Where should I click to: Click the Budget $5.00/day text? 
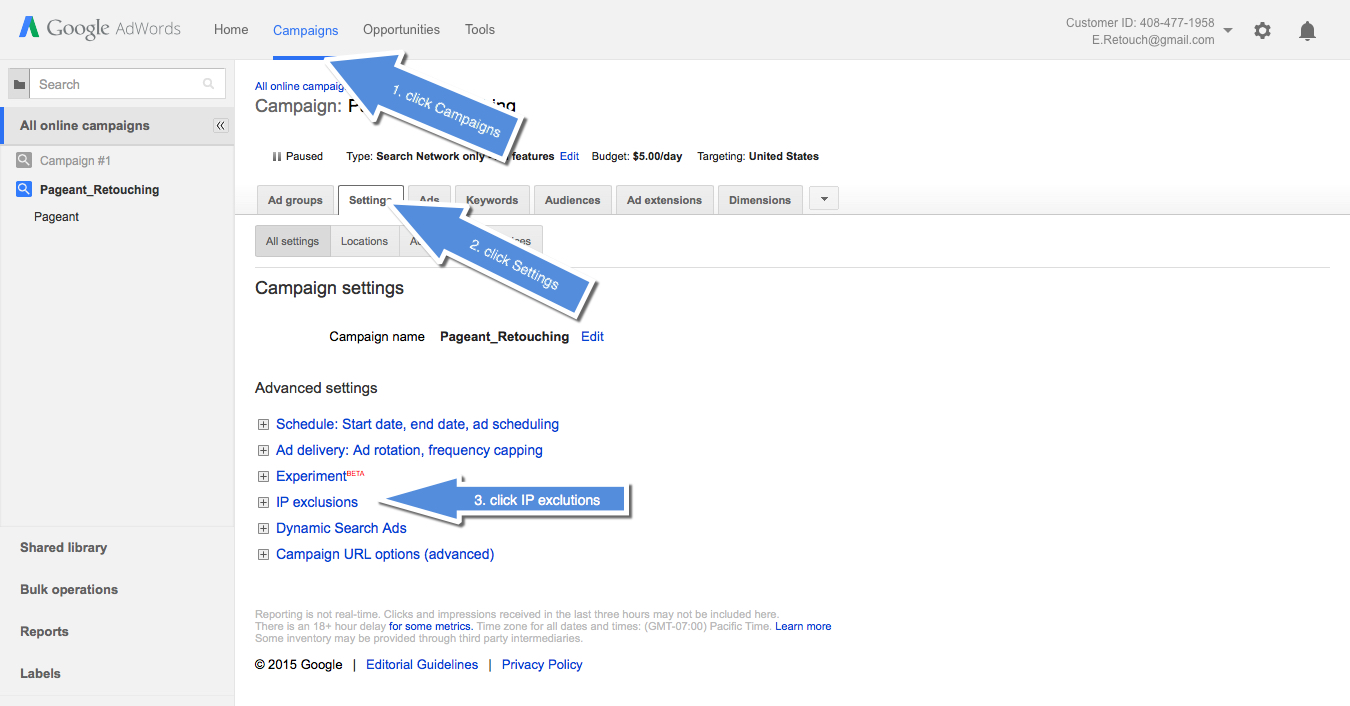639,156
